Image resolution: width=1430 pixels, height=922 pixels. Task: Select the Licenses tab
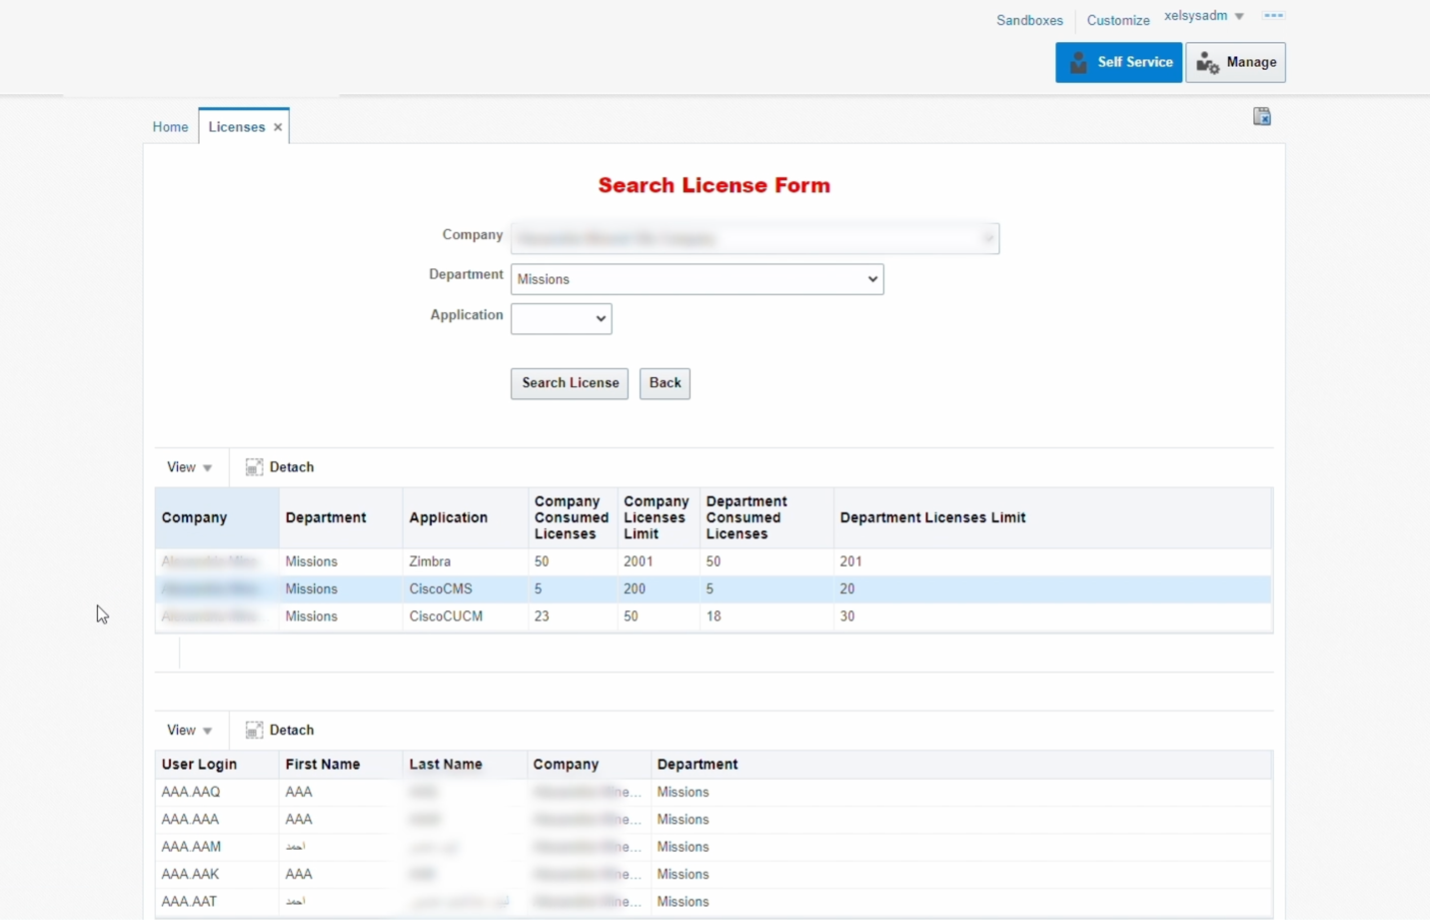pyautogui.click(x=236, y=127)
